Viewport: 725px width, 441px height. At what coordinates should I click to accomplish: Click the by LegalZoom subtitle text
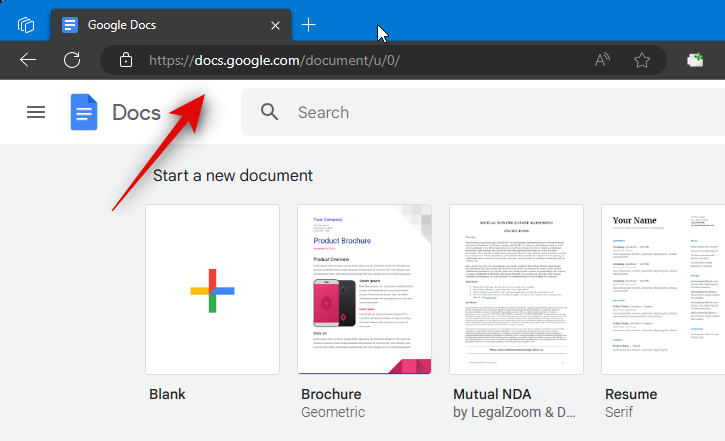(514, 412)
